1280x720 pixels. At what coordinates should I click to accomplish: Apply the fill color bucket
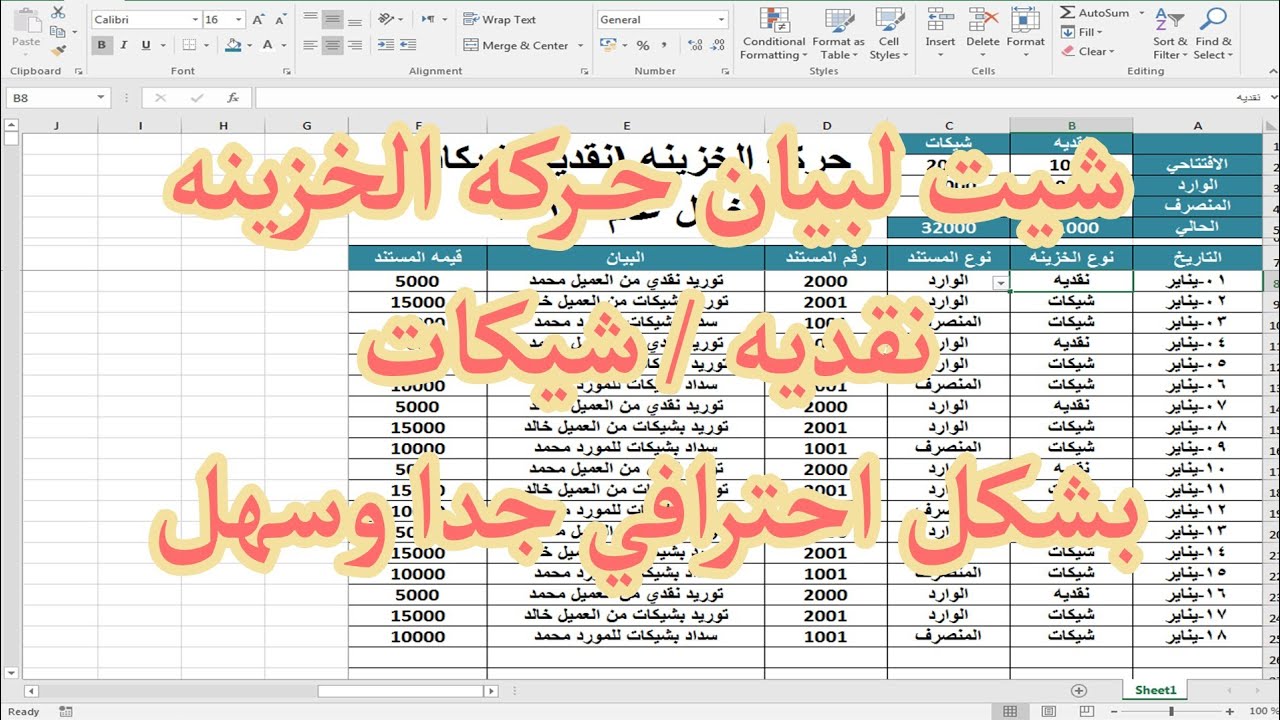pos(233,45)
